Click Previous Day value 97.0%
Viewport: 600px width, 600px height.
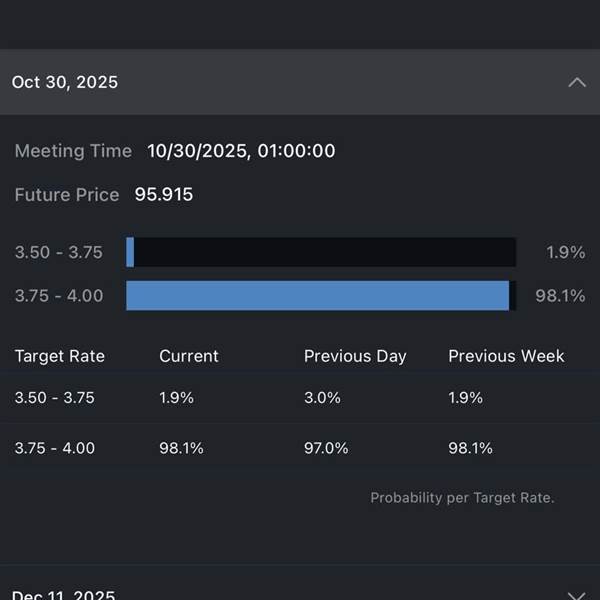(326, 448)
